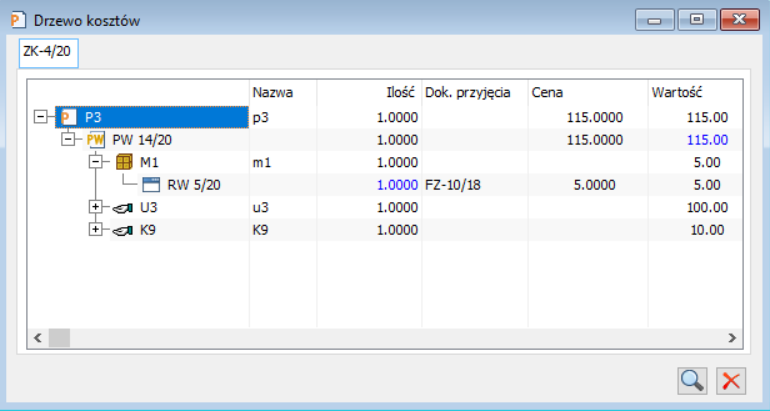
Task: Click the K9 service hand icon
Action: pos(123,230)
